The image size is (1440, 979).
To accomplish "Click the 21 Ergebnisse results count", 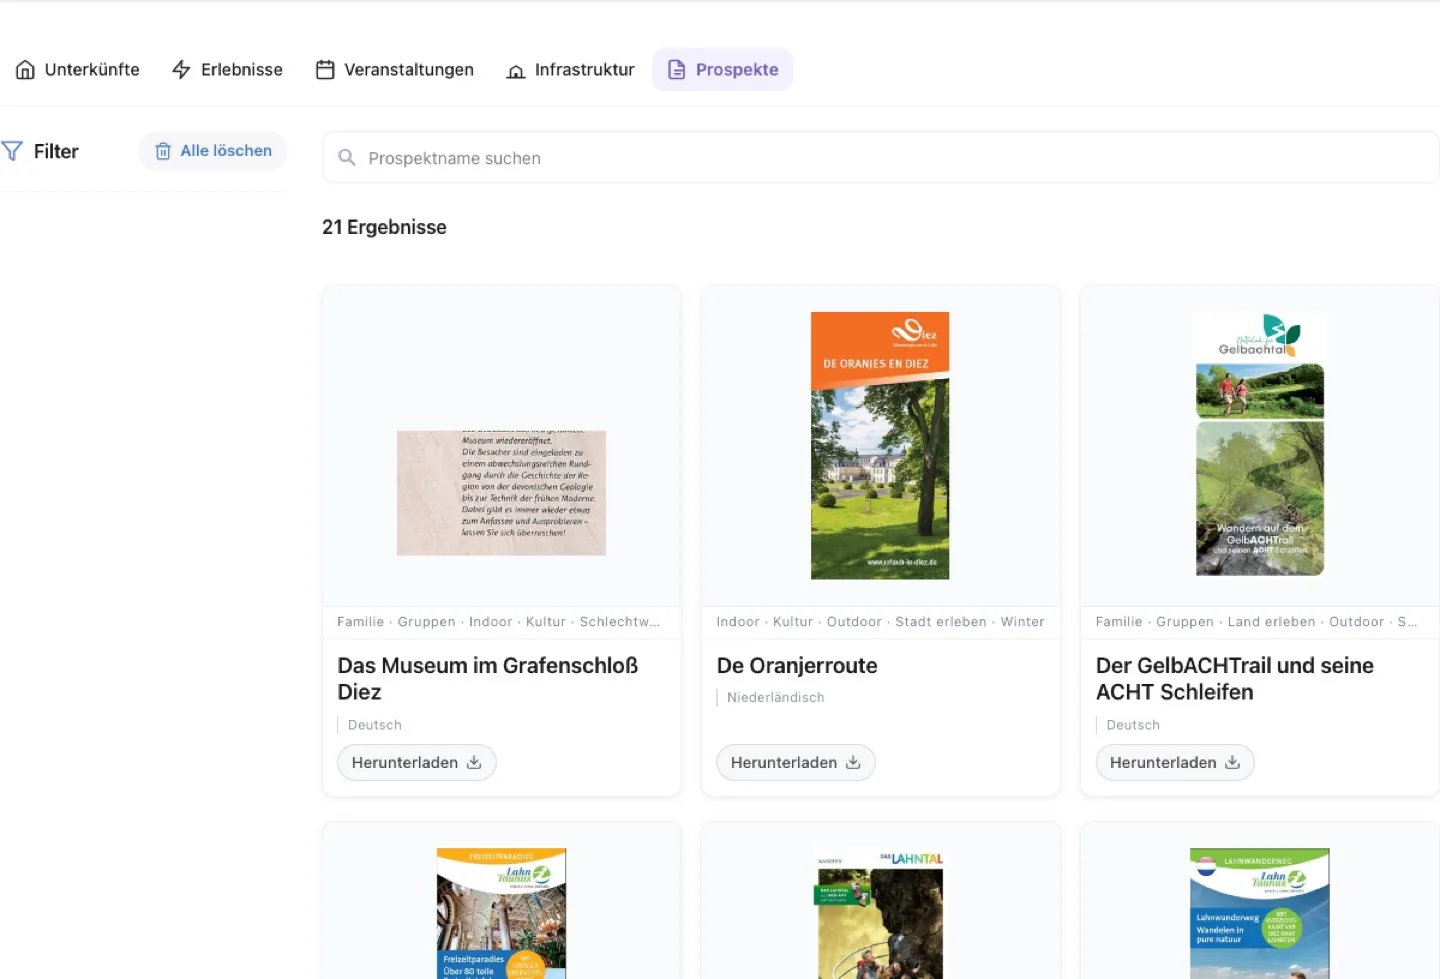I will [x=384, y=228].
